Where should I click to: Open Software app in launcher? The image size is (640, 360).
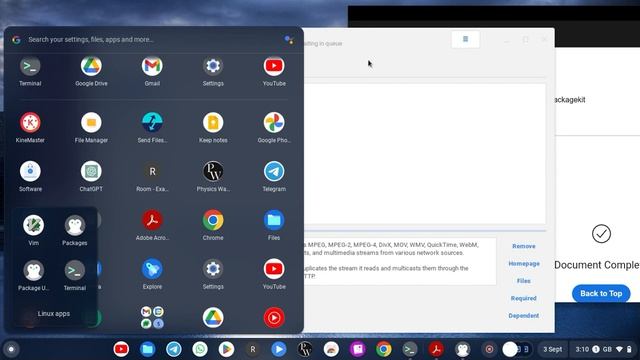(x=30, y=171)
